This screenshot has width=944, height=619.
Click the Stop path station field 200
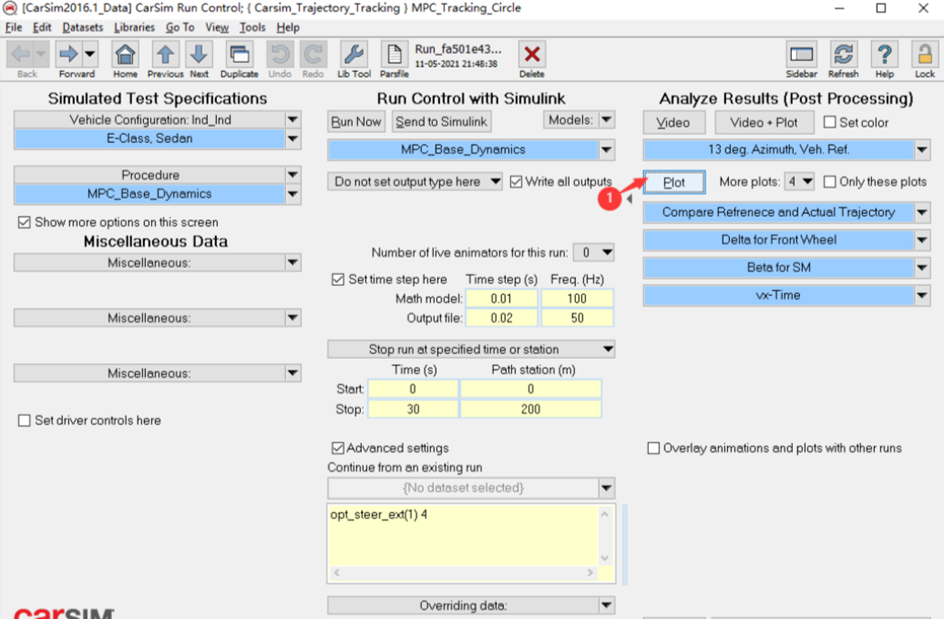pos(530,409)
